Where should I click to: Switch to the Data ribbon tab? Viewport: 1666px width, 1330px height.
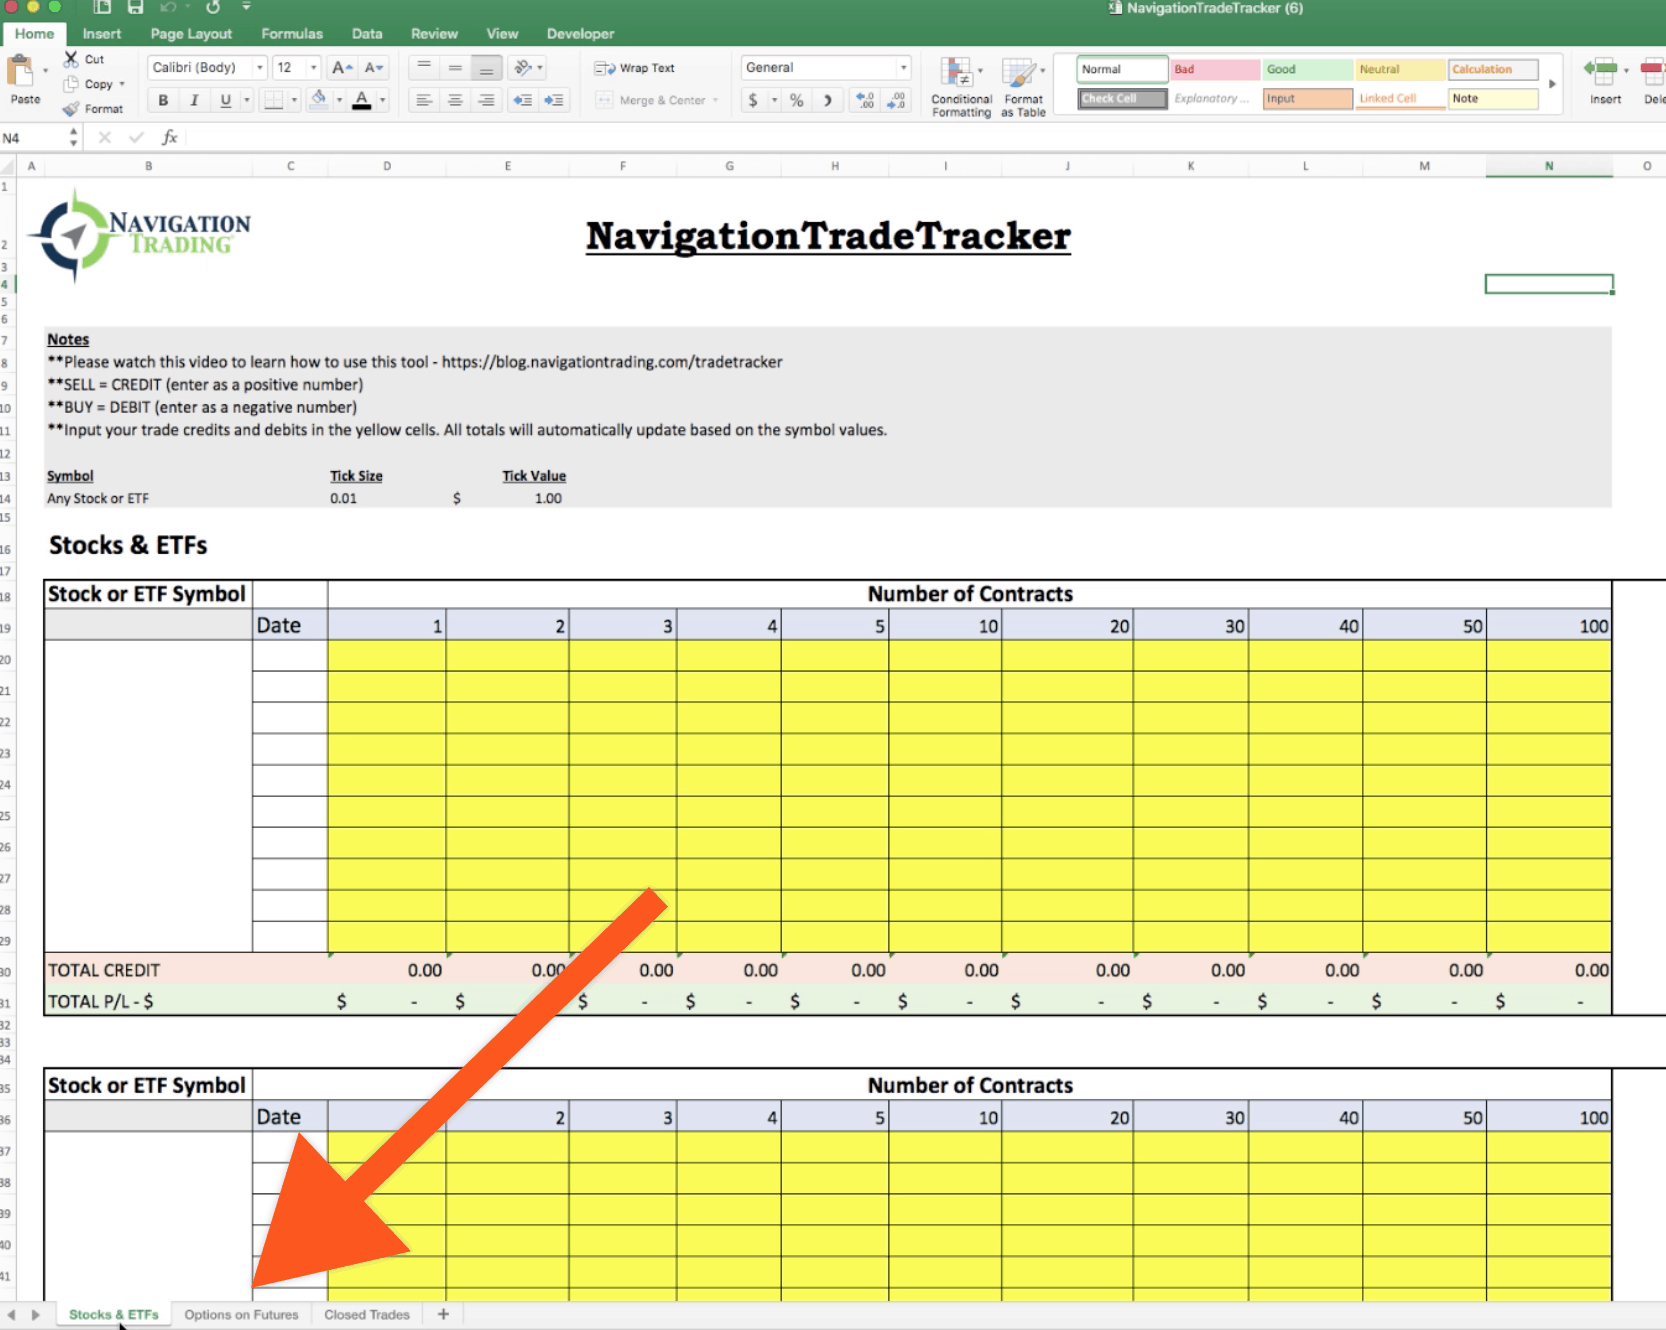367,34
